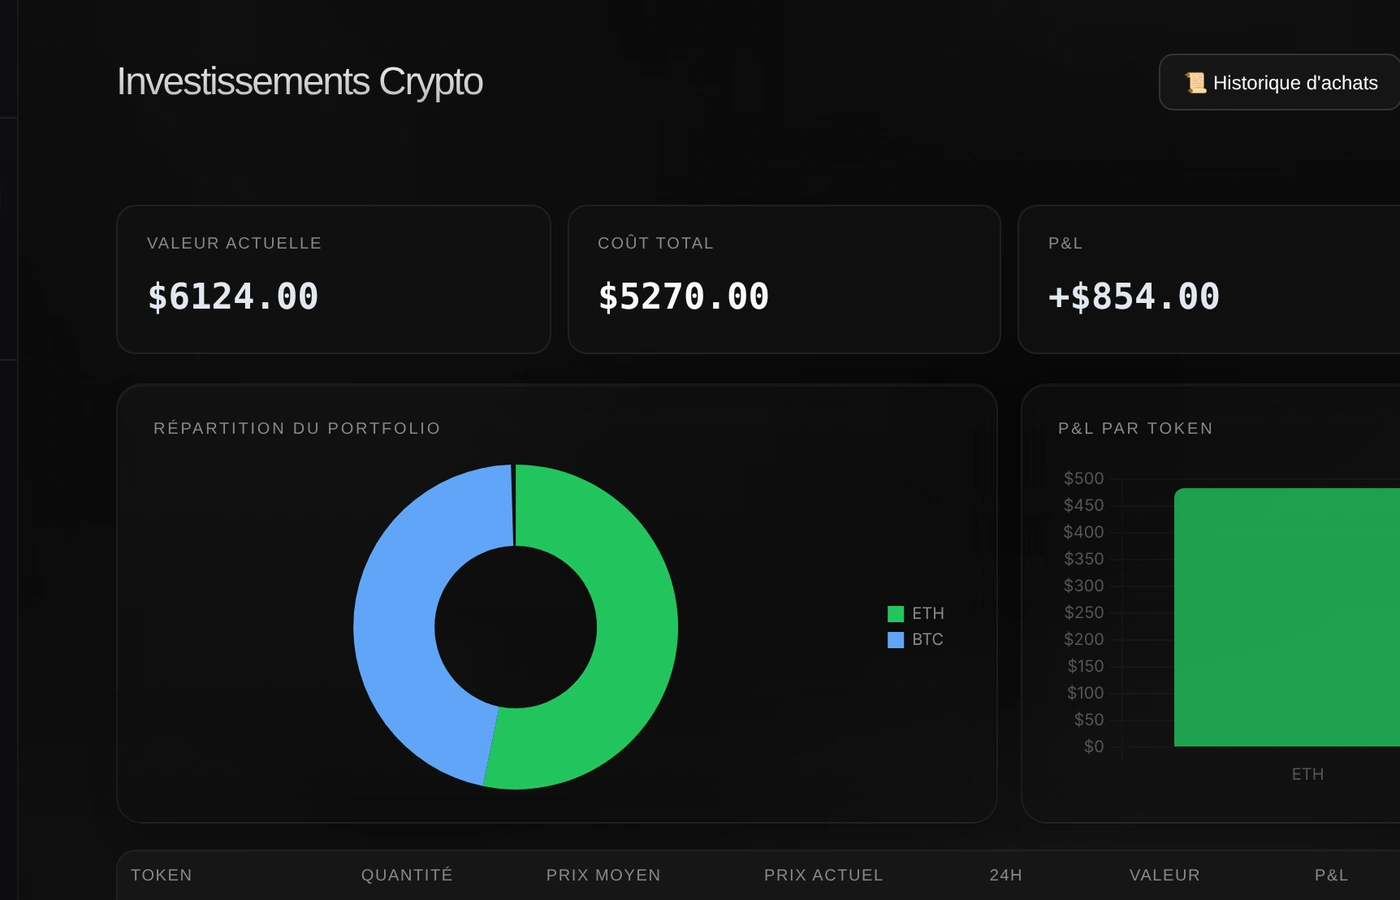
Task: Click the ETH legend label
Action: point(928,614)
